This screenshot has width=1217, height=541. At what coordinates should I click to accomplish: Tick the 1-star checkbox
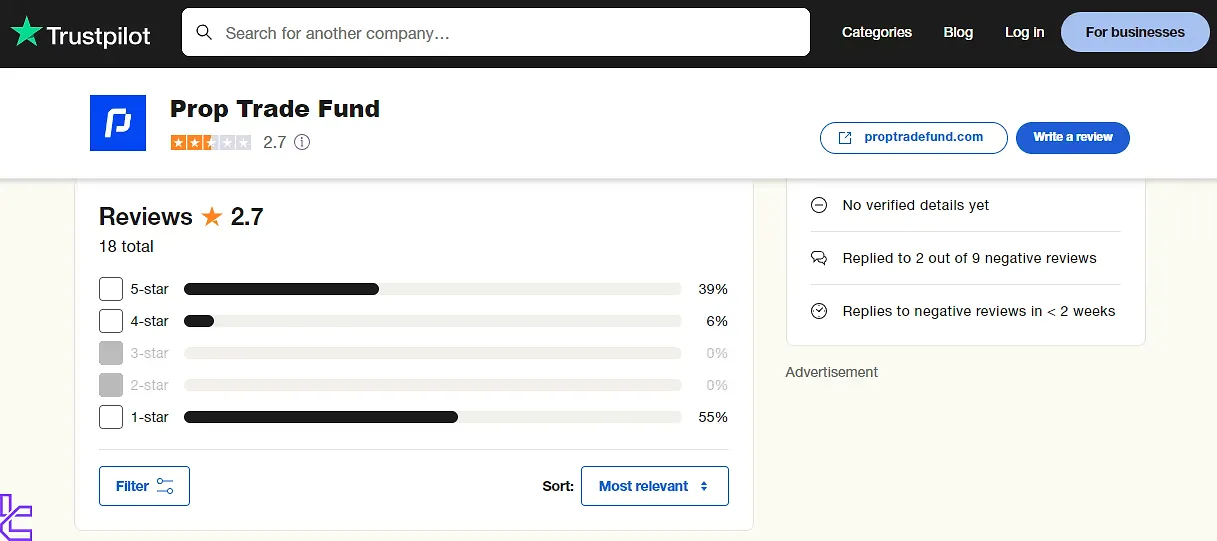coord(111,417)
